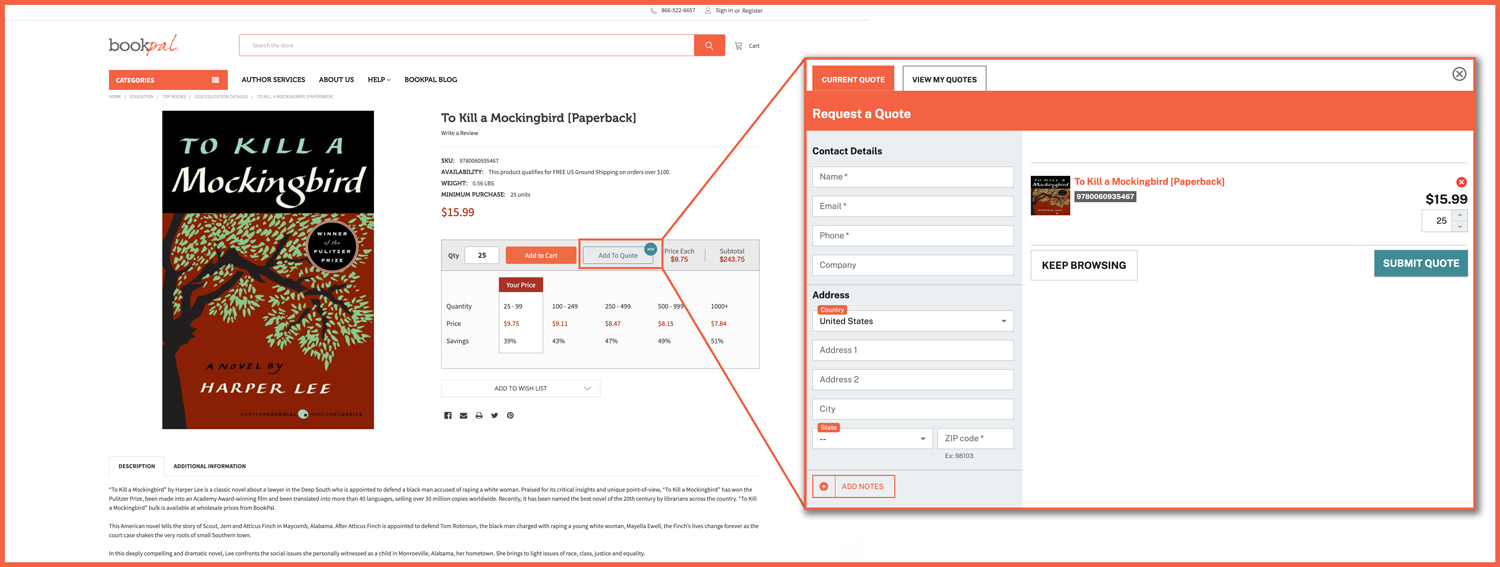The height and width of the screenshot is (567, 1500).
Task: Switch to View My Quotes tab
Action: (x=943, y=79)
